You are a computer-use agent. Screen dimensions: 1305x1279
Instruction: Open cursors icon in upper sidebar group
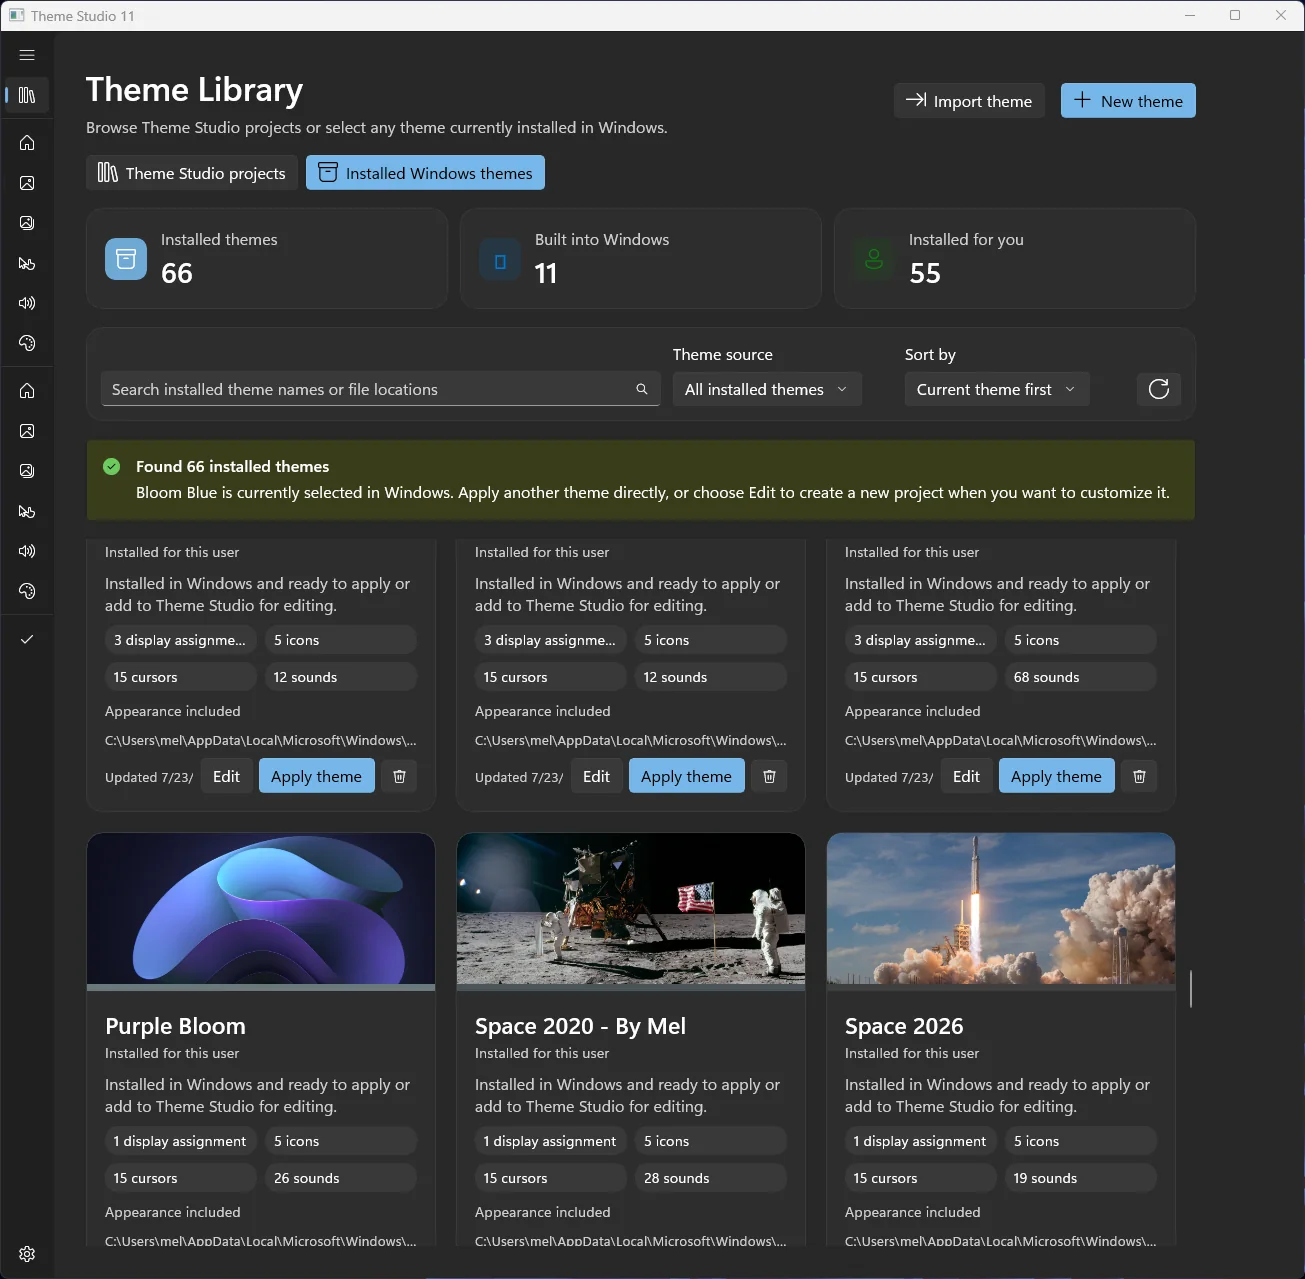(x=27, y=263)
